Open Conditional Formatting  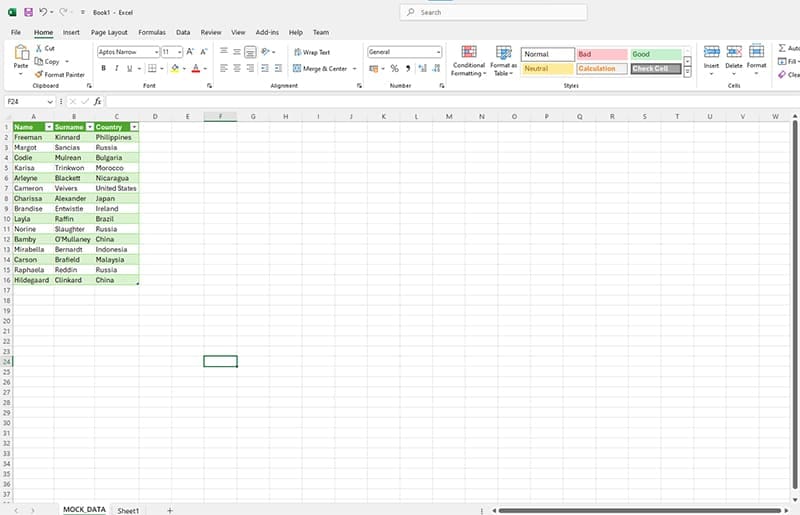[468, 60]
